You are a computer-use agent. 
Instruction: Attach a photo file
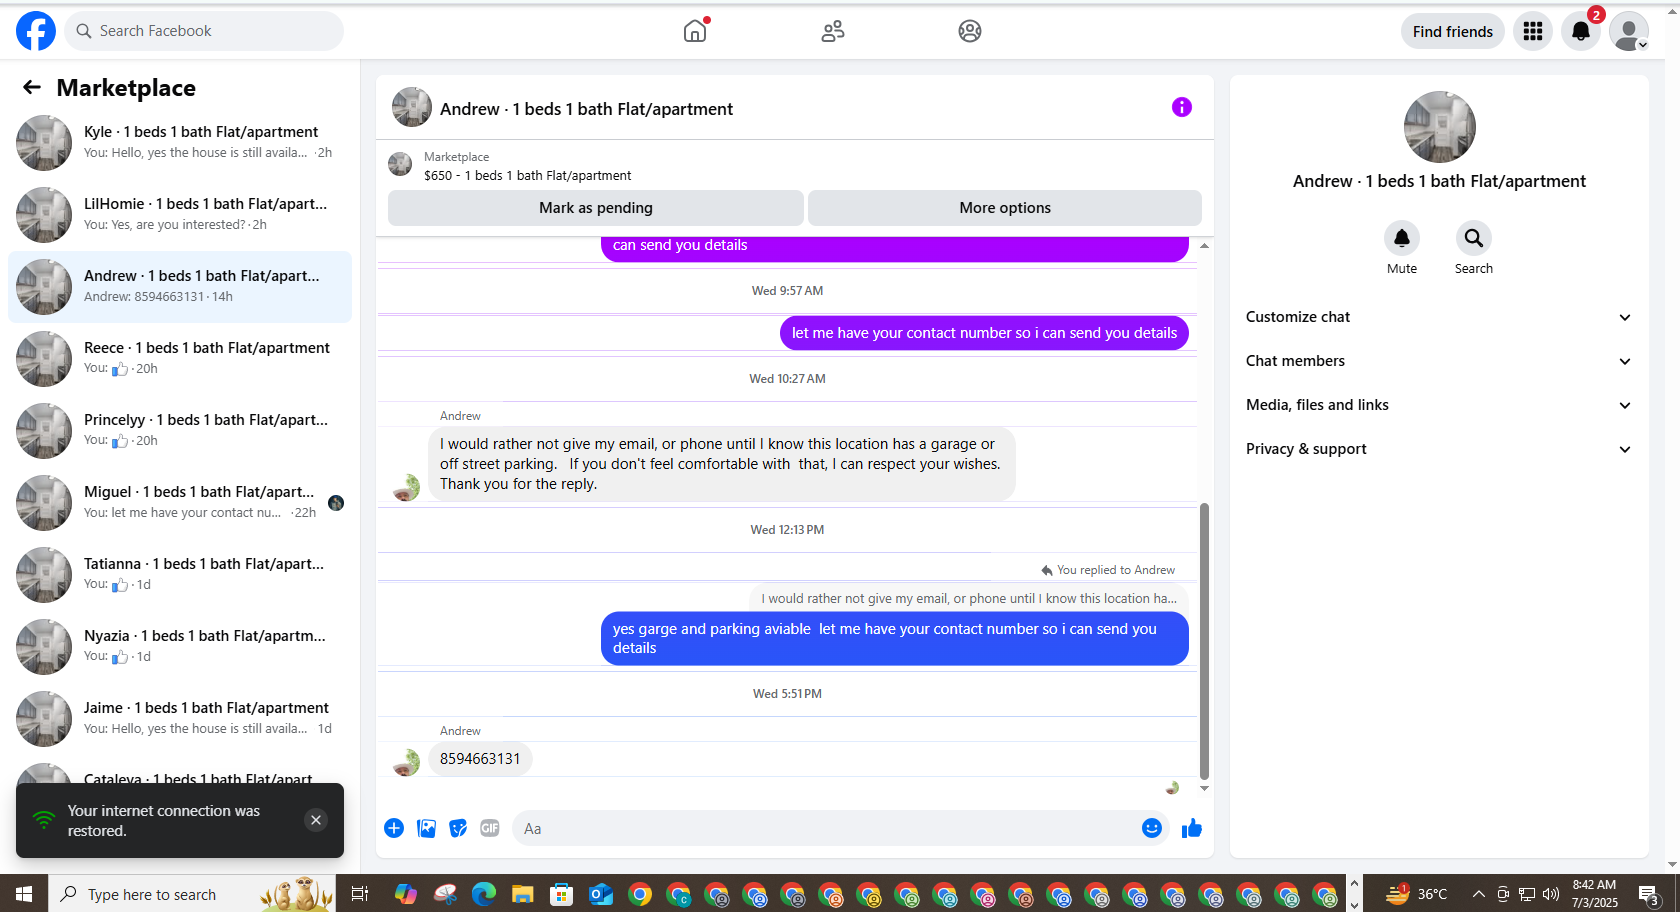(426, 828)
